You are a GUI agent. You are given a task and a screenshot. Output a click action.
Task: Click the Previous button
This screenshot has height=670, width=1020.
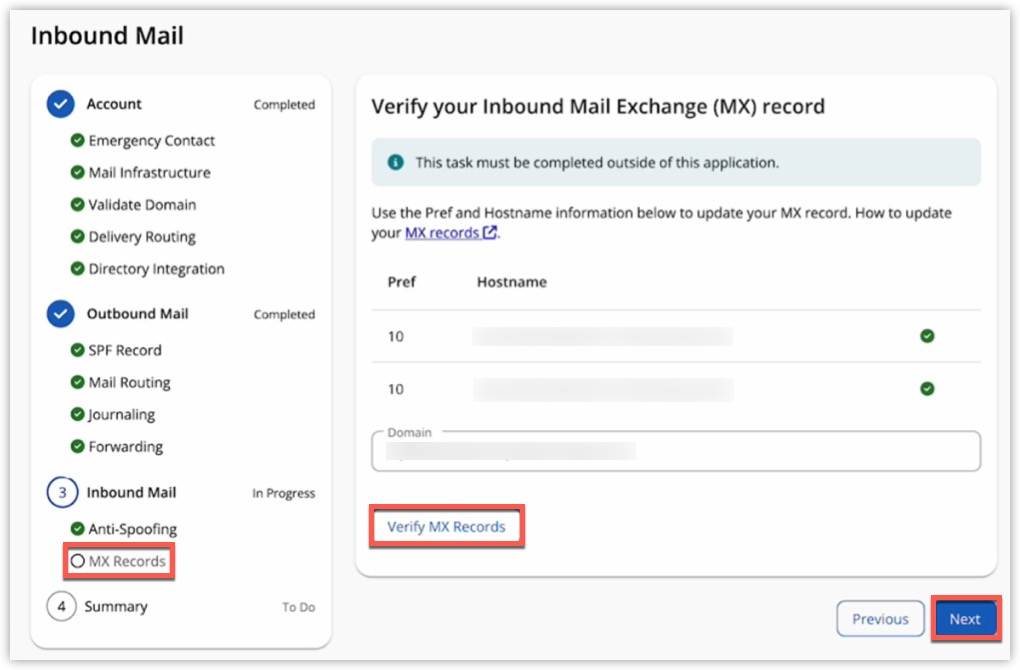click(879, 618)
